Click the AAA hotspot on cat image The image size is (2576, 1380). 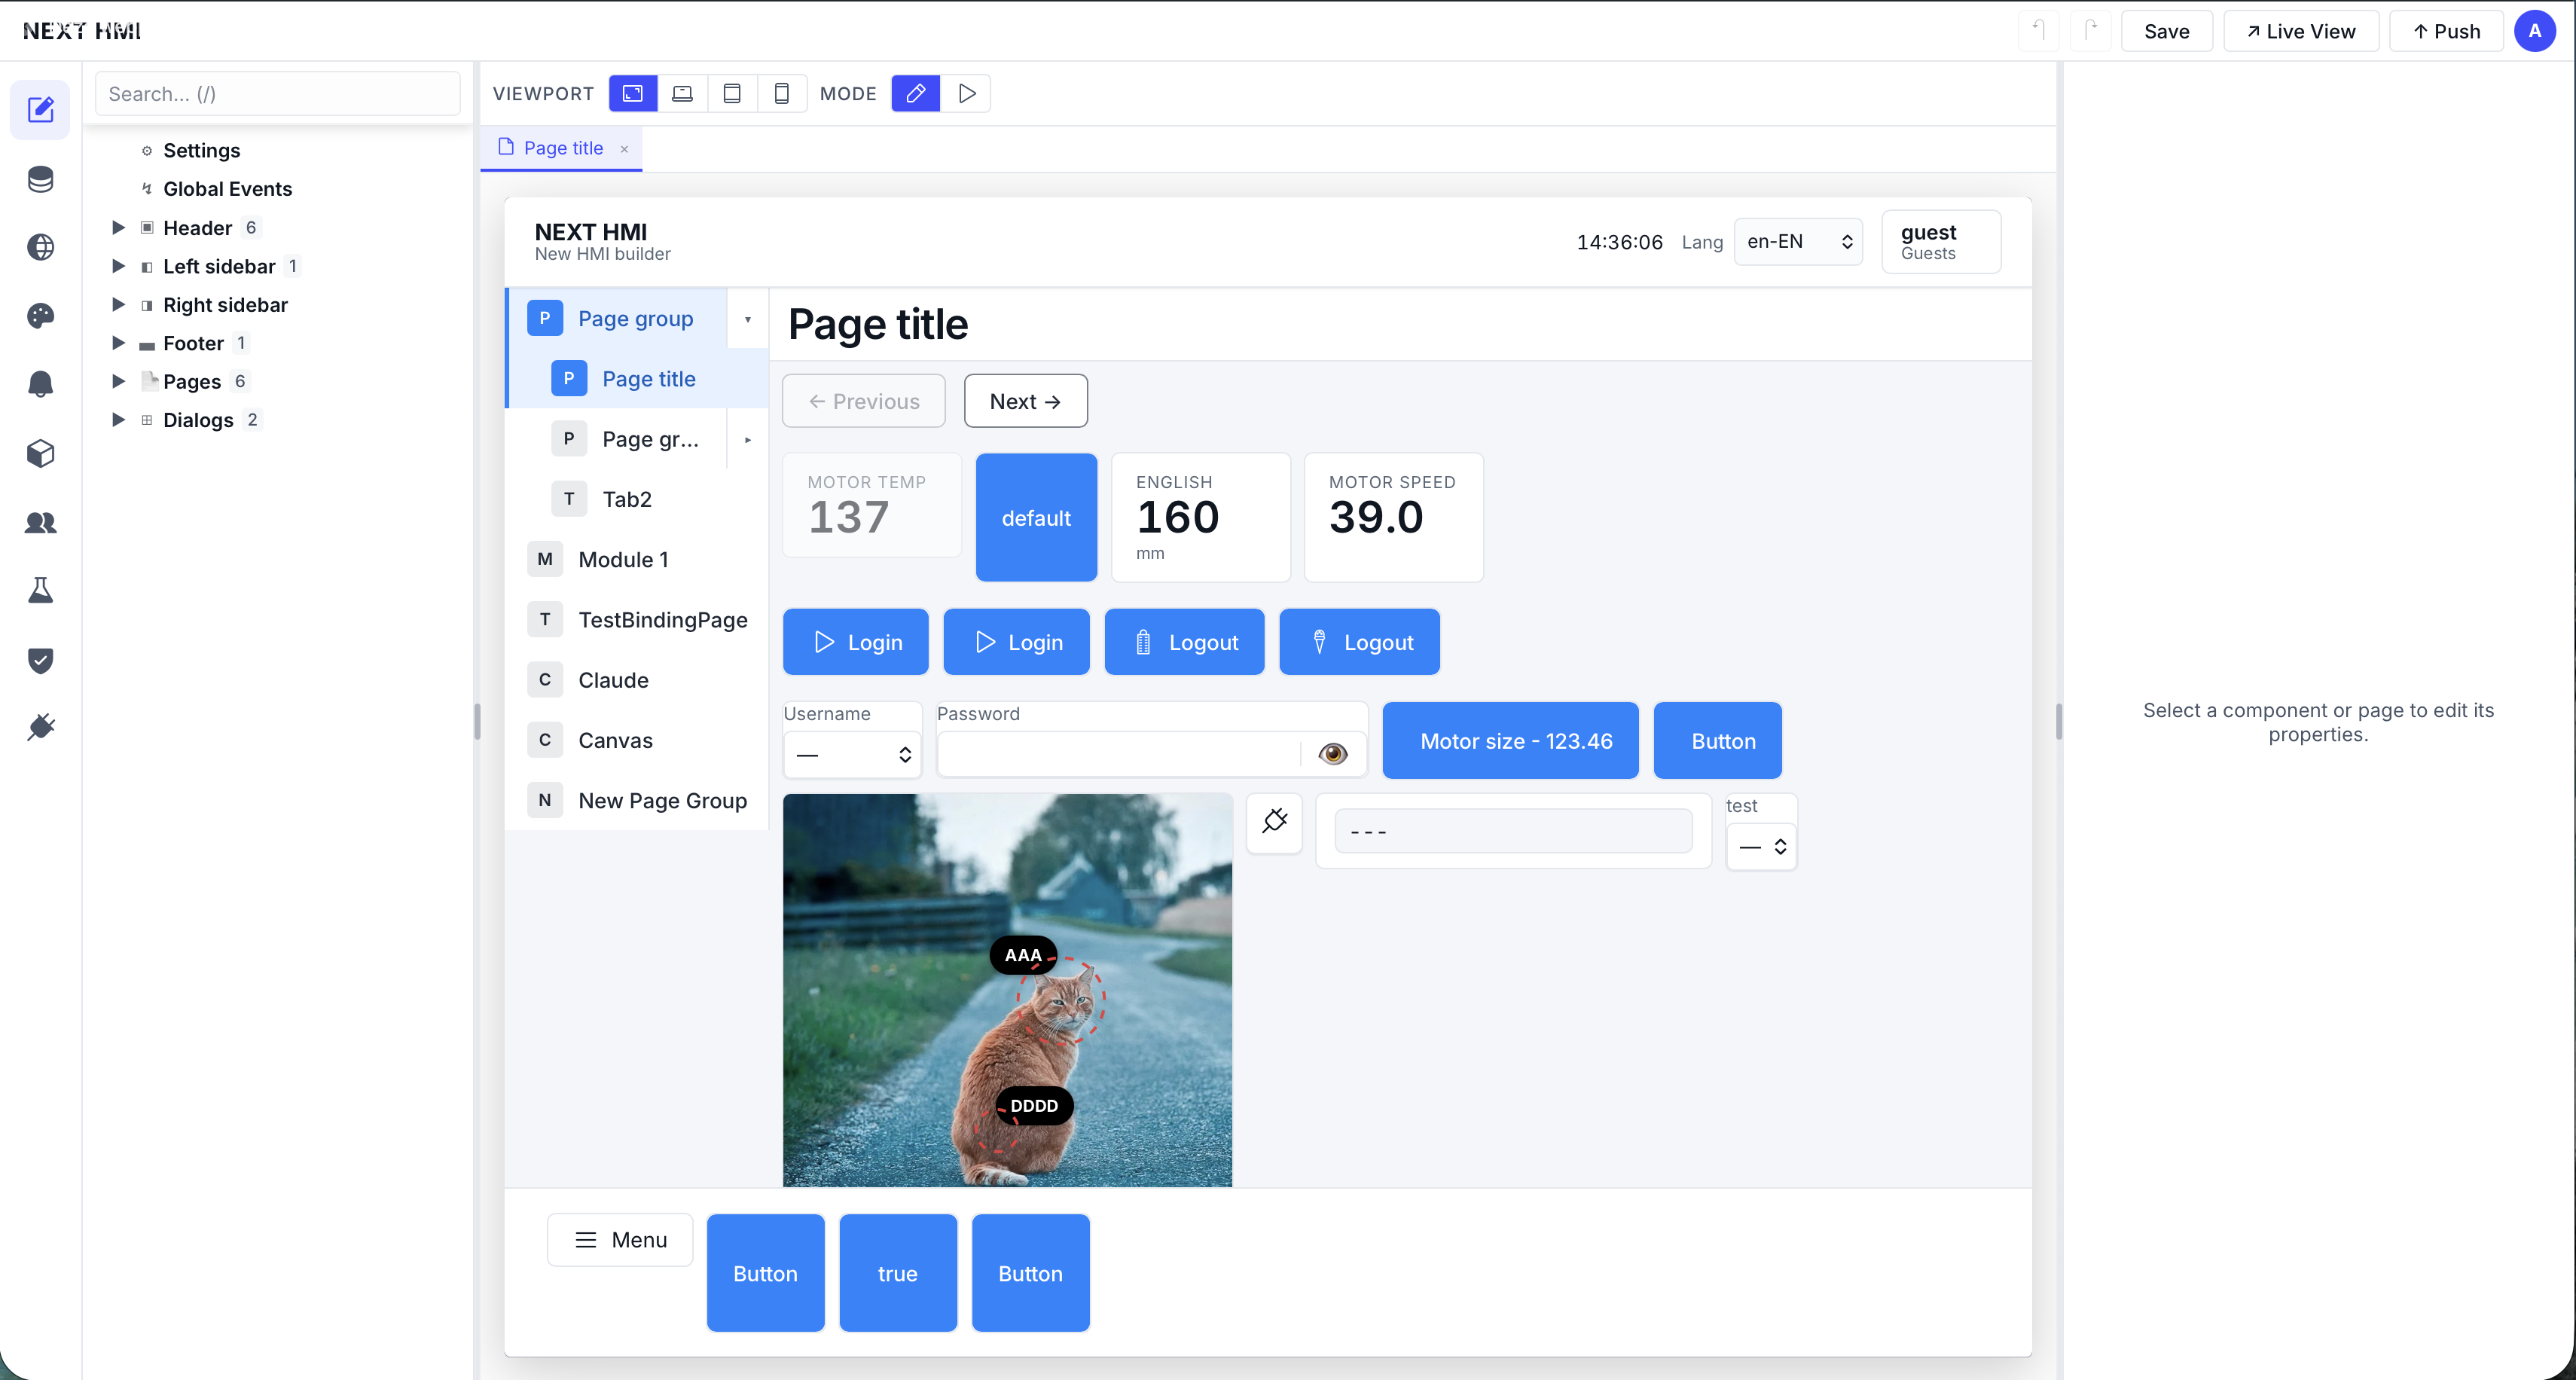[x=1023, y=955]
